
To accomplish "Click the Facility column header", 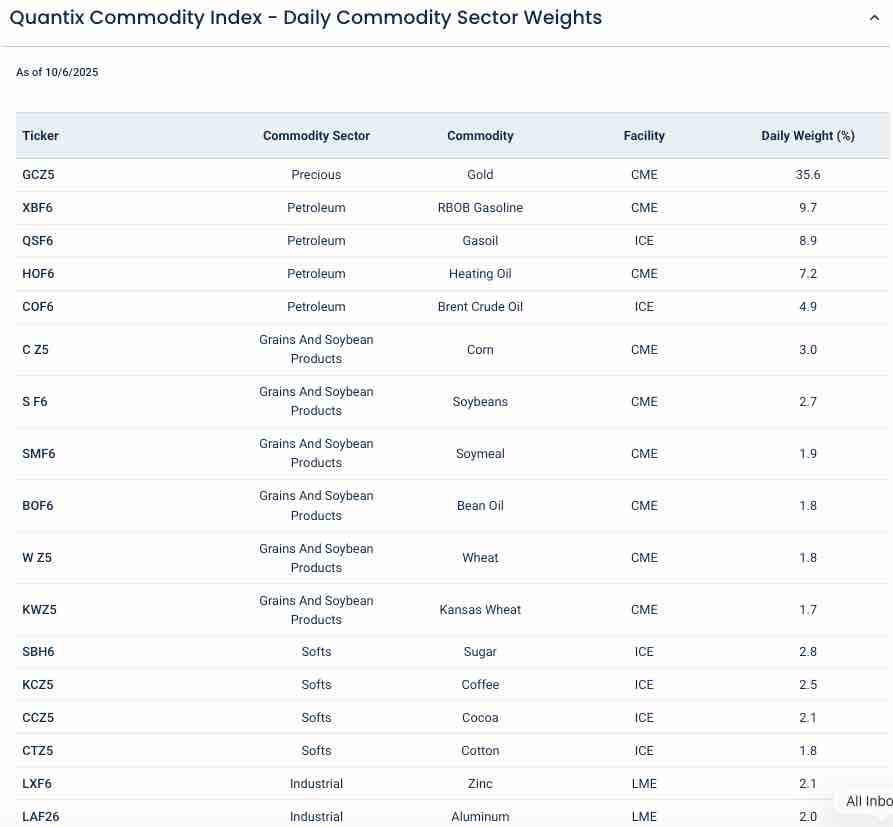I will (x=644, y=136).
